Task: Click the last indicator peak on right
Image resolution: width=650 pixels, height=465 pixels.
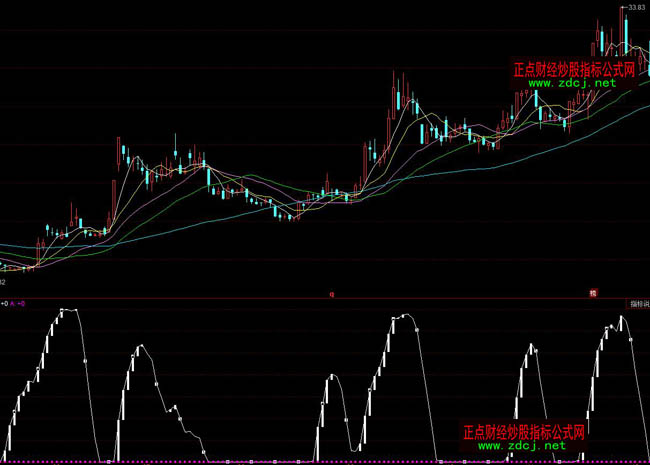Action: coord(621,318)
